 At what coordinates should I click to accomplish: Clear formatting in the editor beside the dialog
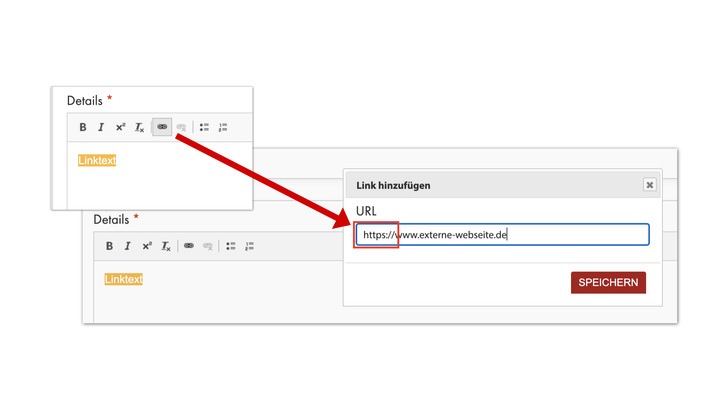click(x=167, y=246)
